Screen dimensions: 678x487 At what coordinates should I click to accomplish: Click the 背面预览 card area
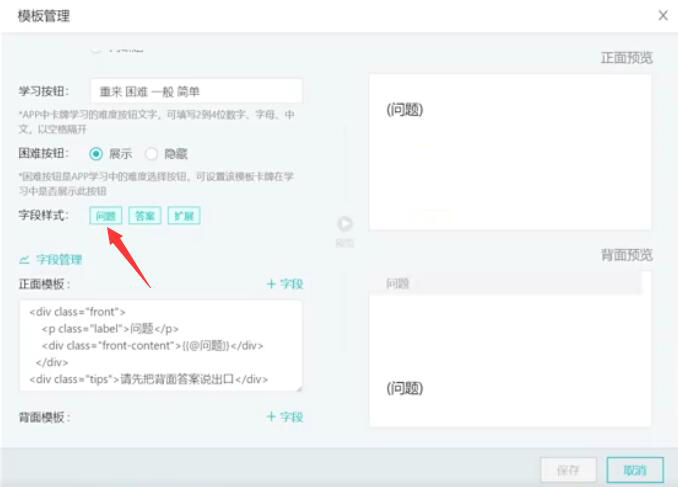(510, 349)
